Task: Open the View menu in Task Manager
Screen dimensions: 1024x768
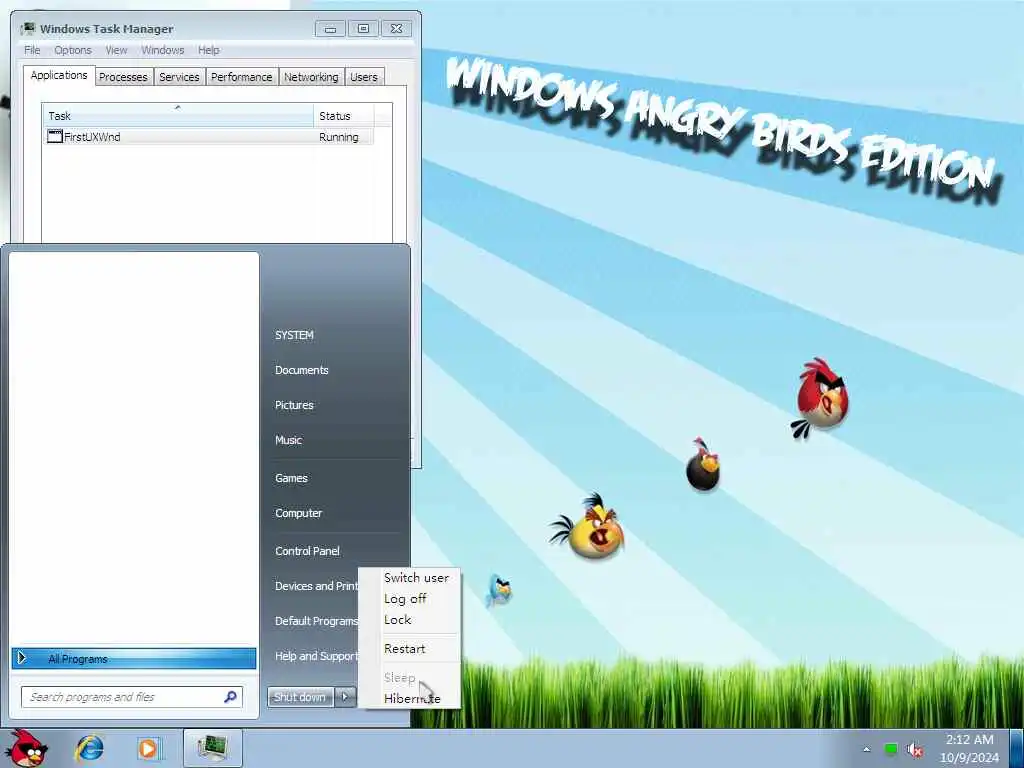Action: tap(116, 50)
